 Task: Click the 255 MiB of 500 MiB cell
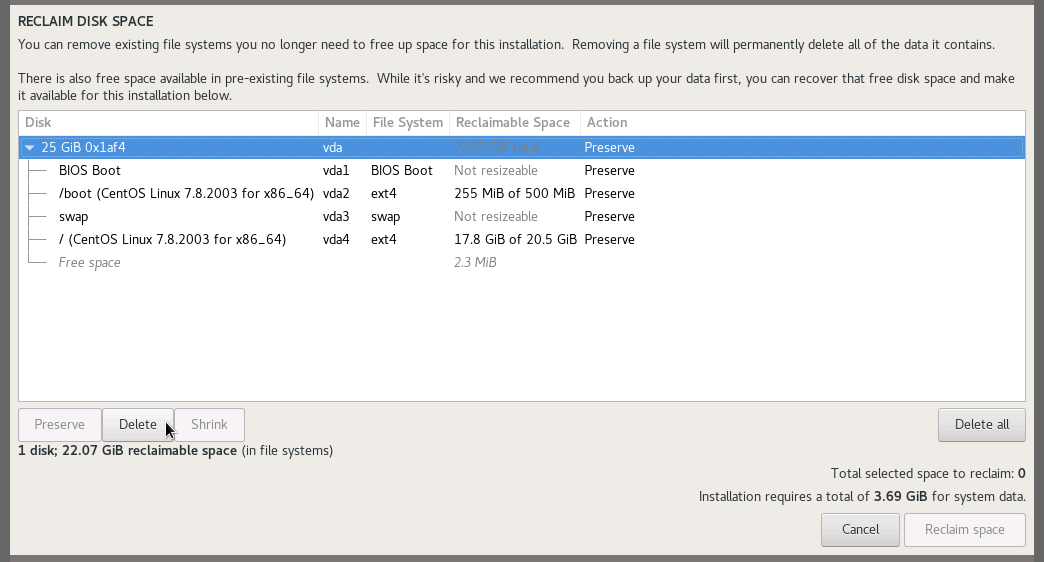(x=514, y=194)
